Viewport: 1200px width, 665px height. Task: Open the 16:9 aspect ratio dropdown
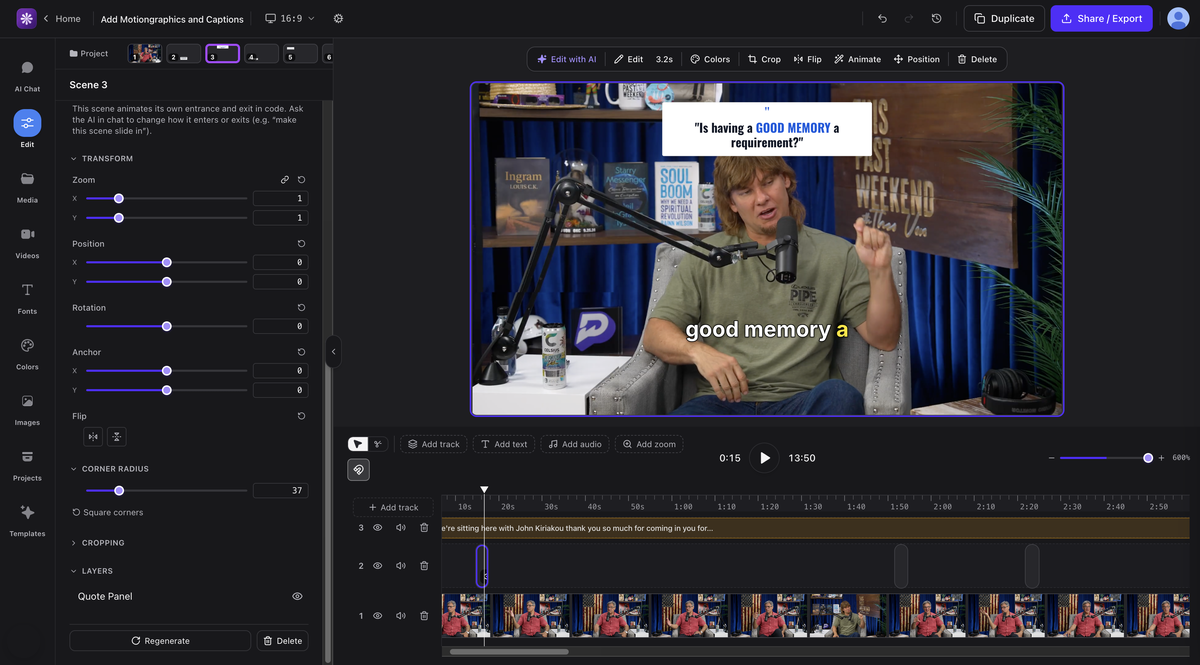click(289, 18)
